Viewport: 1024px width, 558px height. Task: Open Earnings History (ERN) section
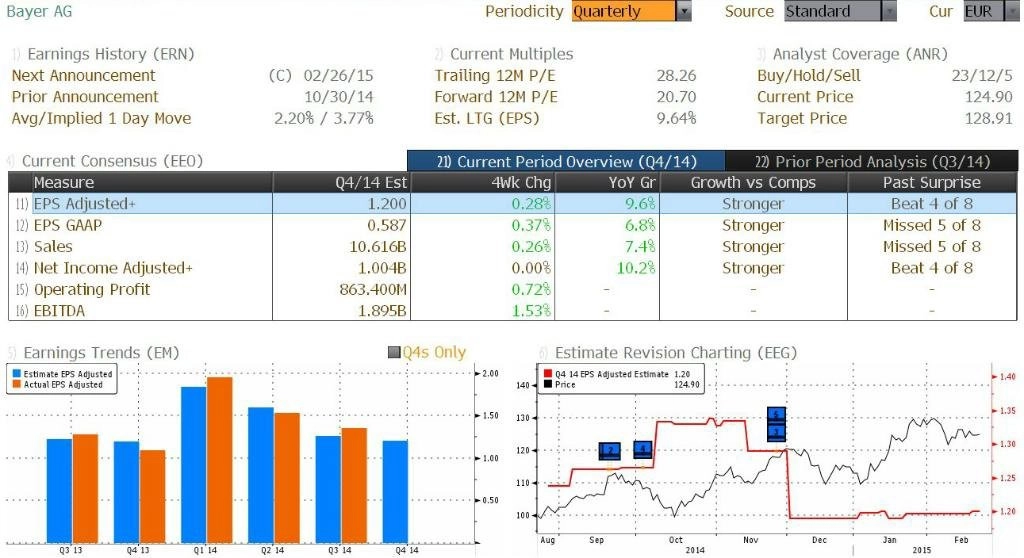[110, 54]
